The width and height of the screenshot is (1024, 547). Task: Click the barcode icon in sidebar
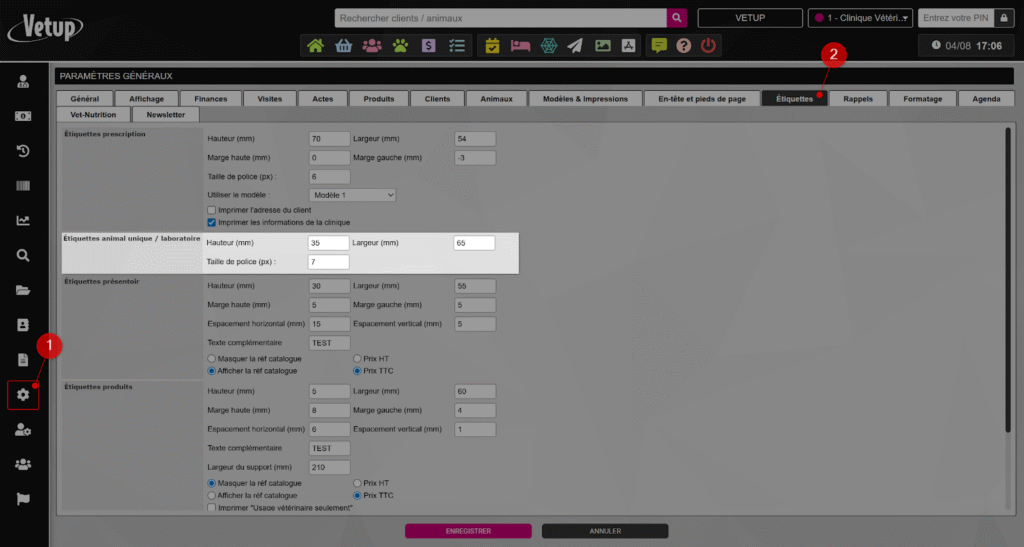[x=22, y=186]
